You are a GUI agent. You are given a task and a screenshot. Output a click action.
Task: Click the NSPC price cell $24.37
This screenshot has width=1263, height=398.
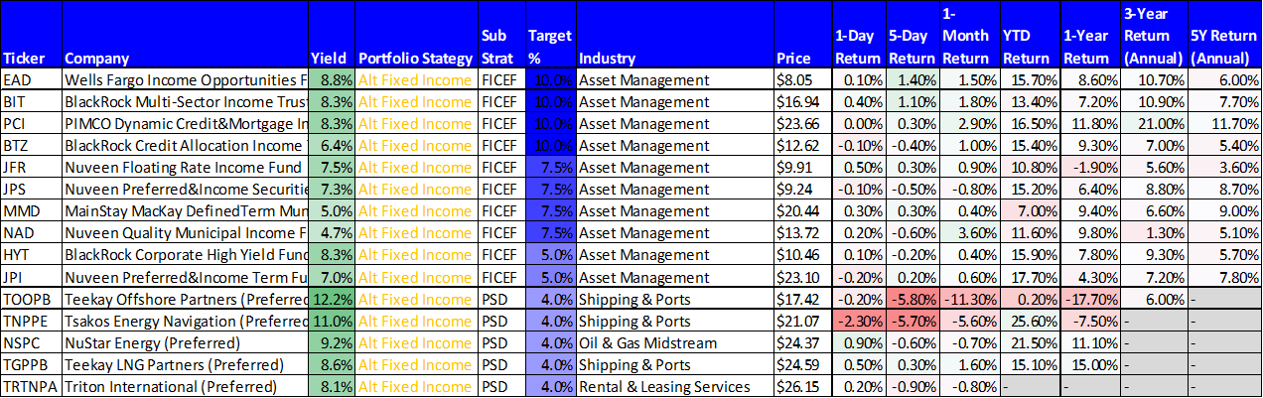click(x=803, y=342)
